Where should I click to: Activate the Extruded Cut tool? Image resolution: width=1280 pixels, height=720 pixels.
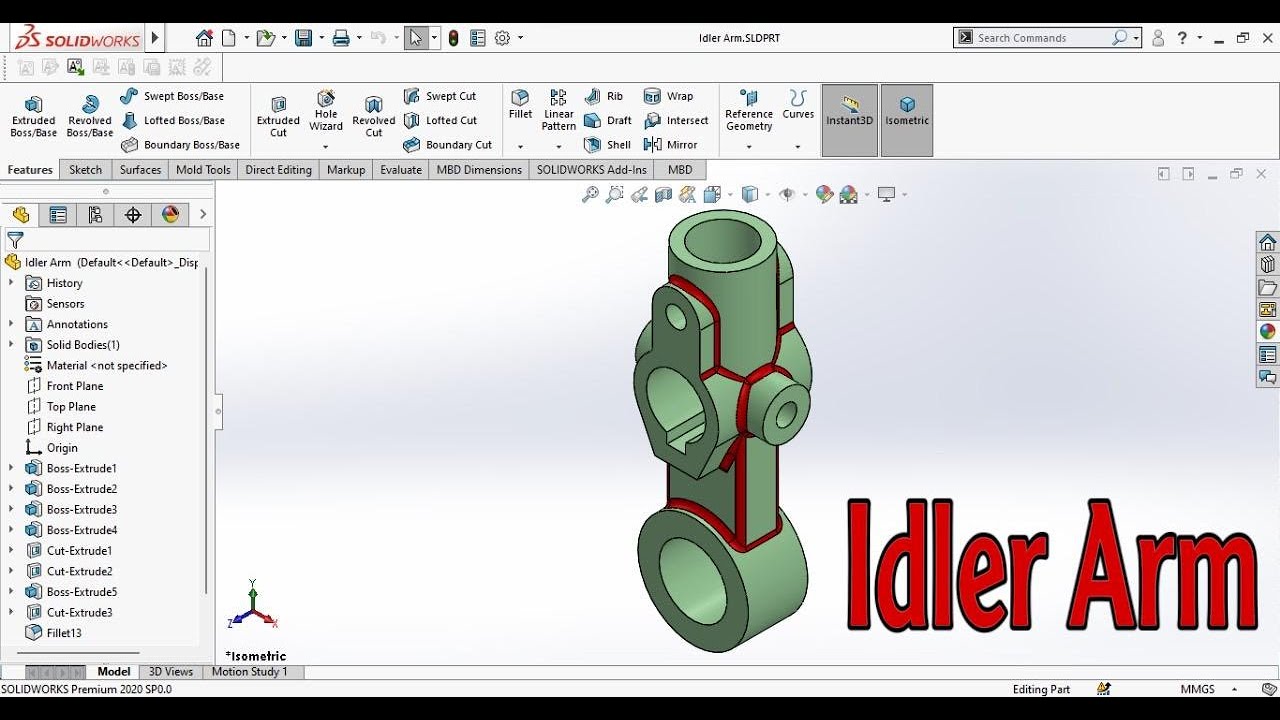(x=278, y=117)
